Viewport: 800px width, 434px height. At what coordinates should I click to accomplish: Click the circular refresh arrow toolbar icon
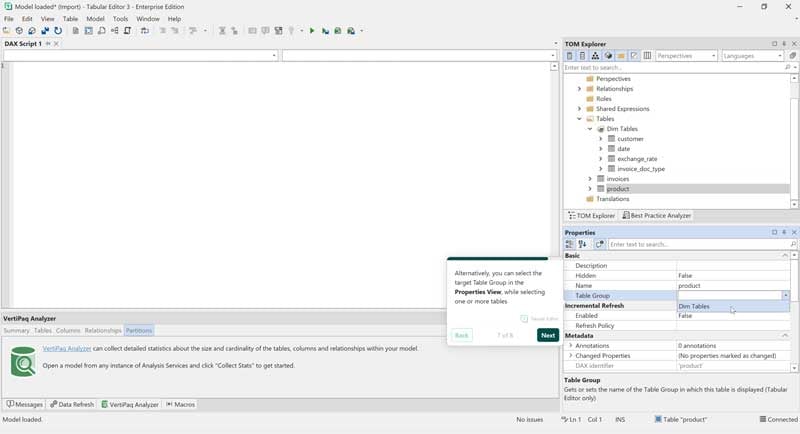[58, 31]
